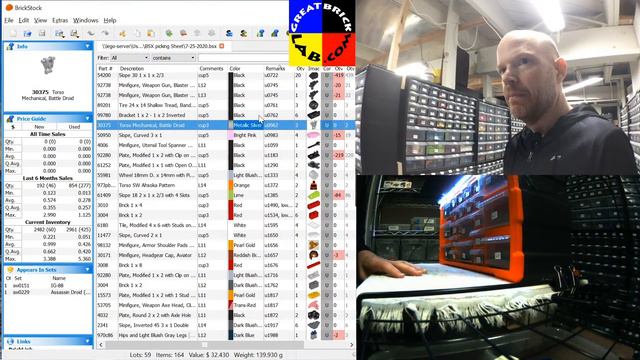Click the part image in Bright Pink slope row

tap(313, 135)
